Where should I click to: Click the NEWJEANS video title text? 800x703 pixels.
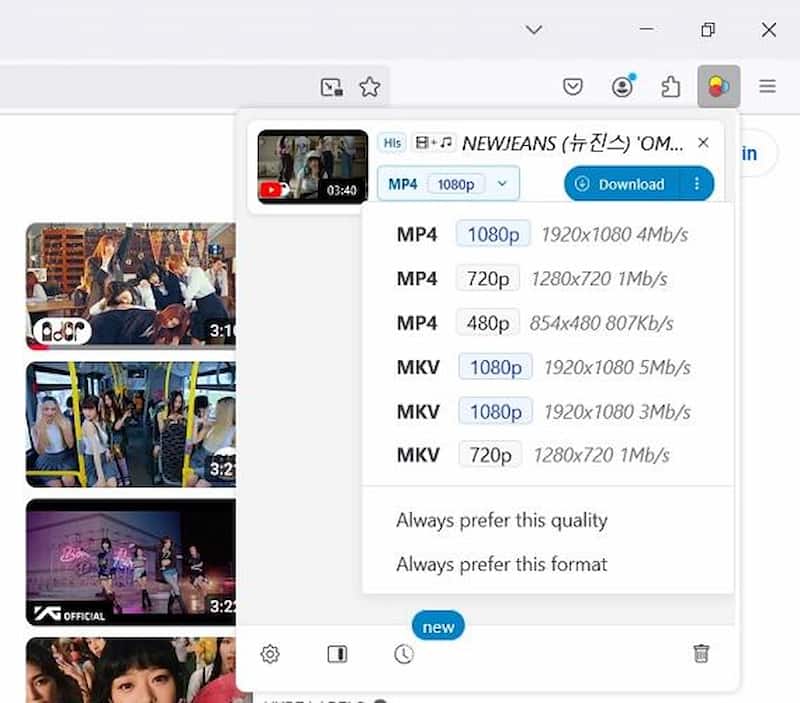(x=572, y=143)
